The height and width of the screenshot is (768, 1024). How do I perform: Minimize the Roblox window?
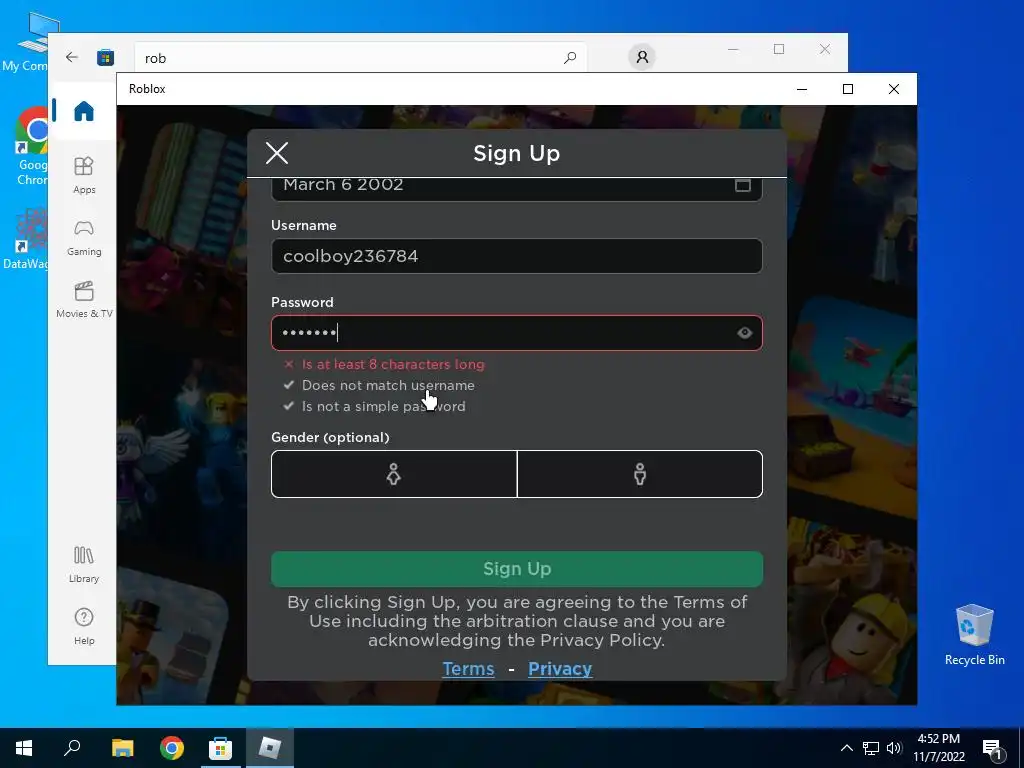coord(802,89)
